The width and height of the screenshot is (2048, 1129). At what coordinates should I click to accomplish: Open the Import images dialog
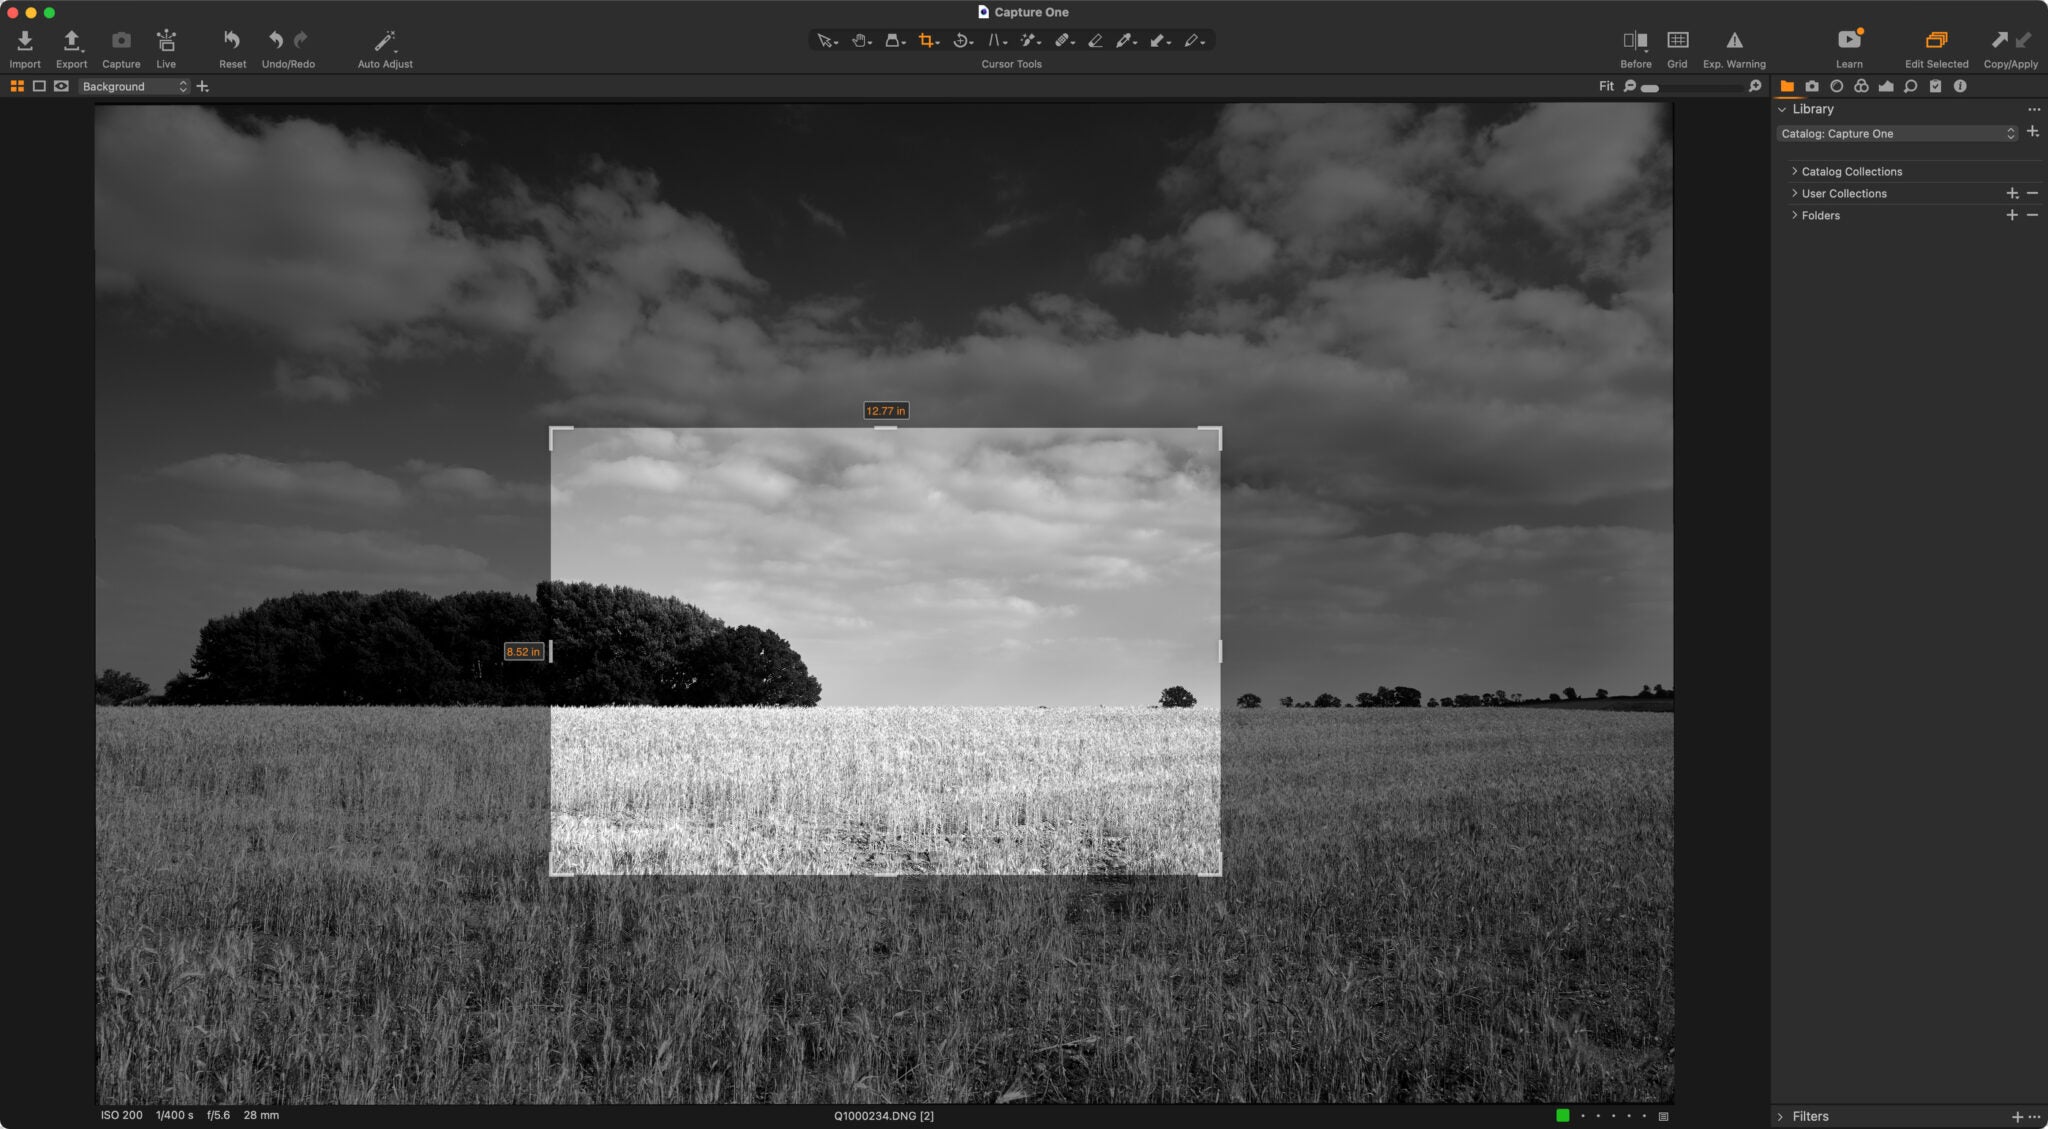click(x=25, y=41)
